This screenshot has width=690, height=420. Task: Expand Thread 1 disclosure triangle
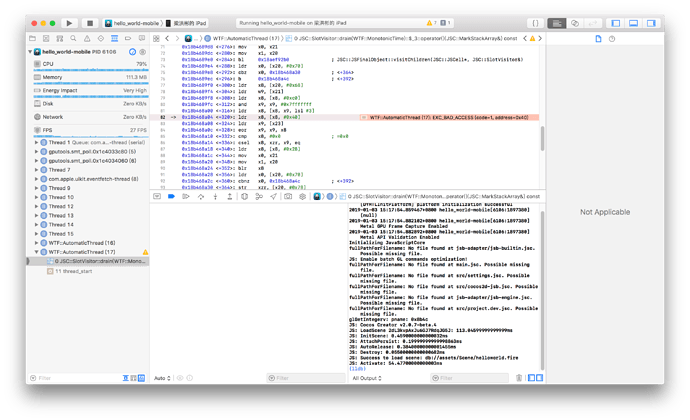[x=36, y=142]
